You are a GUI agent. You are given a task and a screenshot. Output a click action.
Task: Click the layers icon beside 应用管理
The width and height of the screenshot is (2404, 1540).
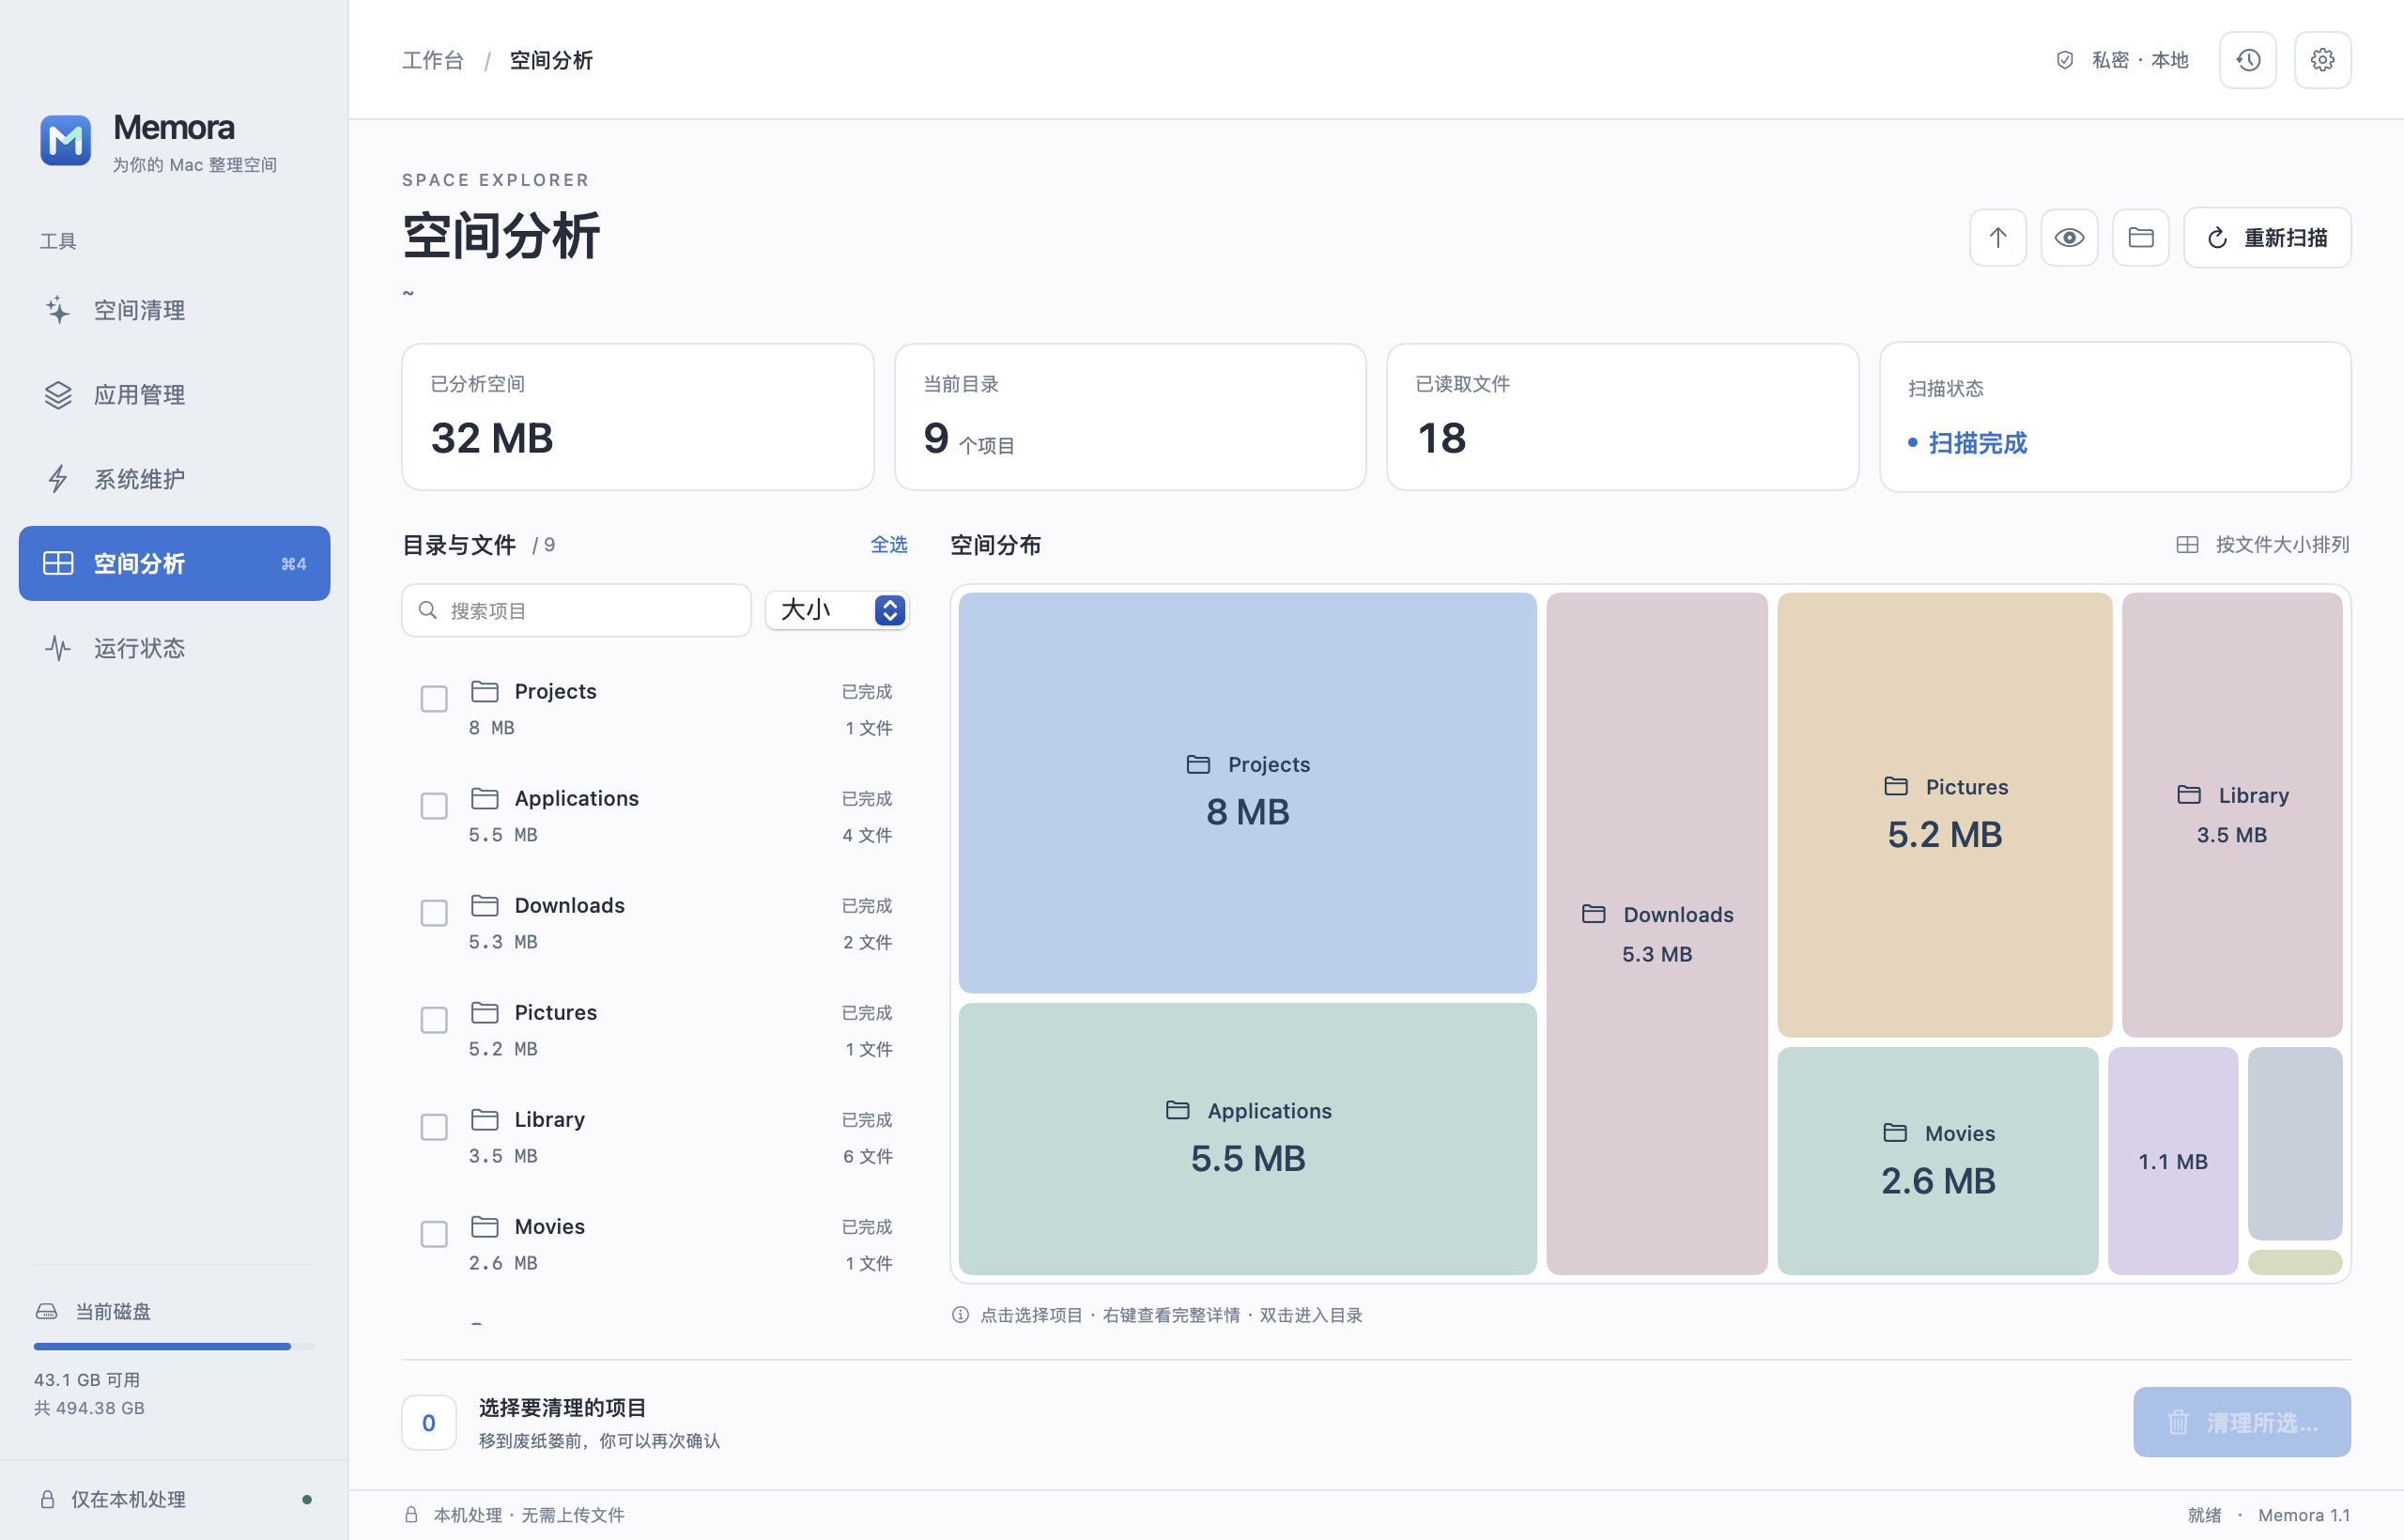pyautogui.click(x=58, y=395)
